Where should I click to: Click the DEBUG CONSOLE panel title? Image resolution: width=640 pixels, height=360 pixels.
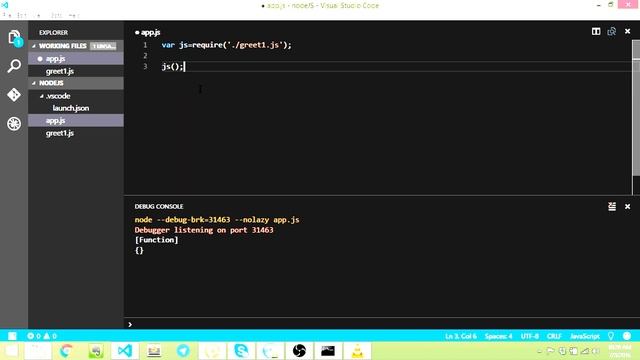[x=159, y=207]
